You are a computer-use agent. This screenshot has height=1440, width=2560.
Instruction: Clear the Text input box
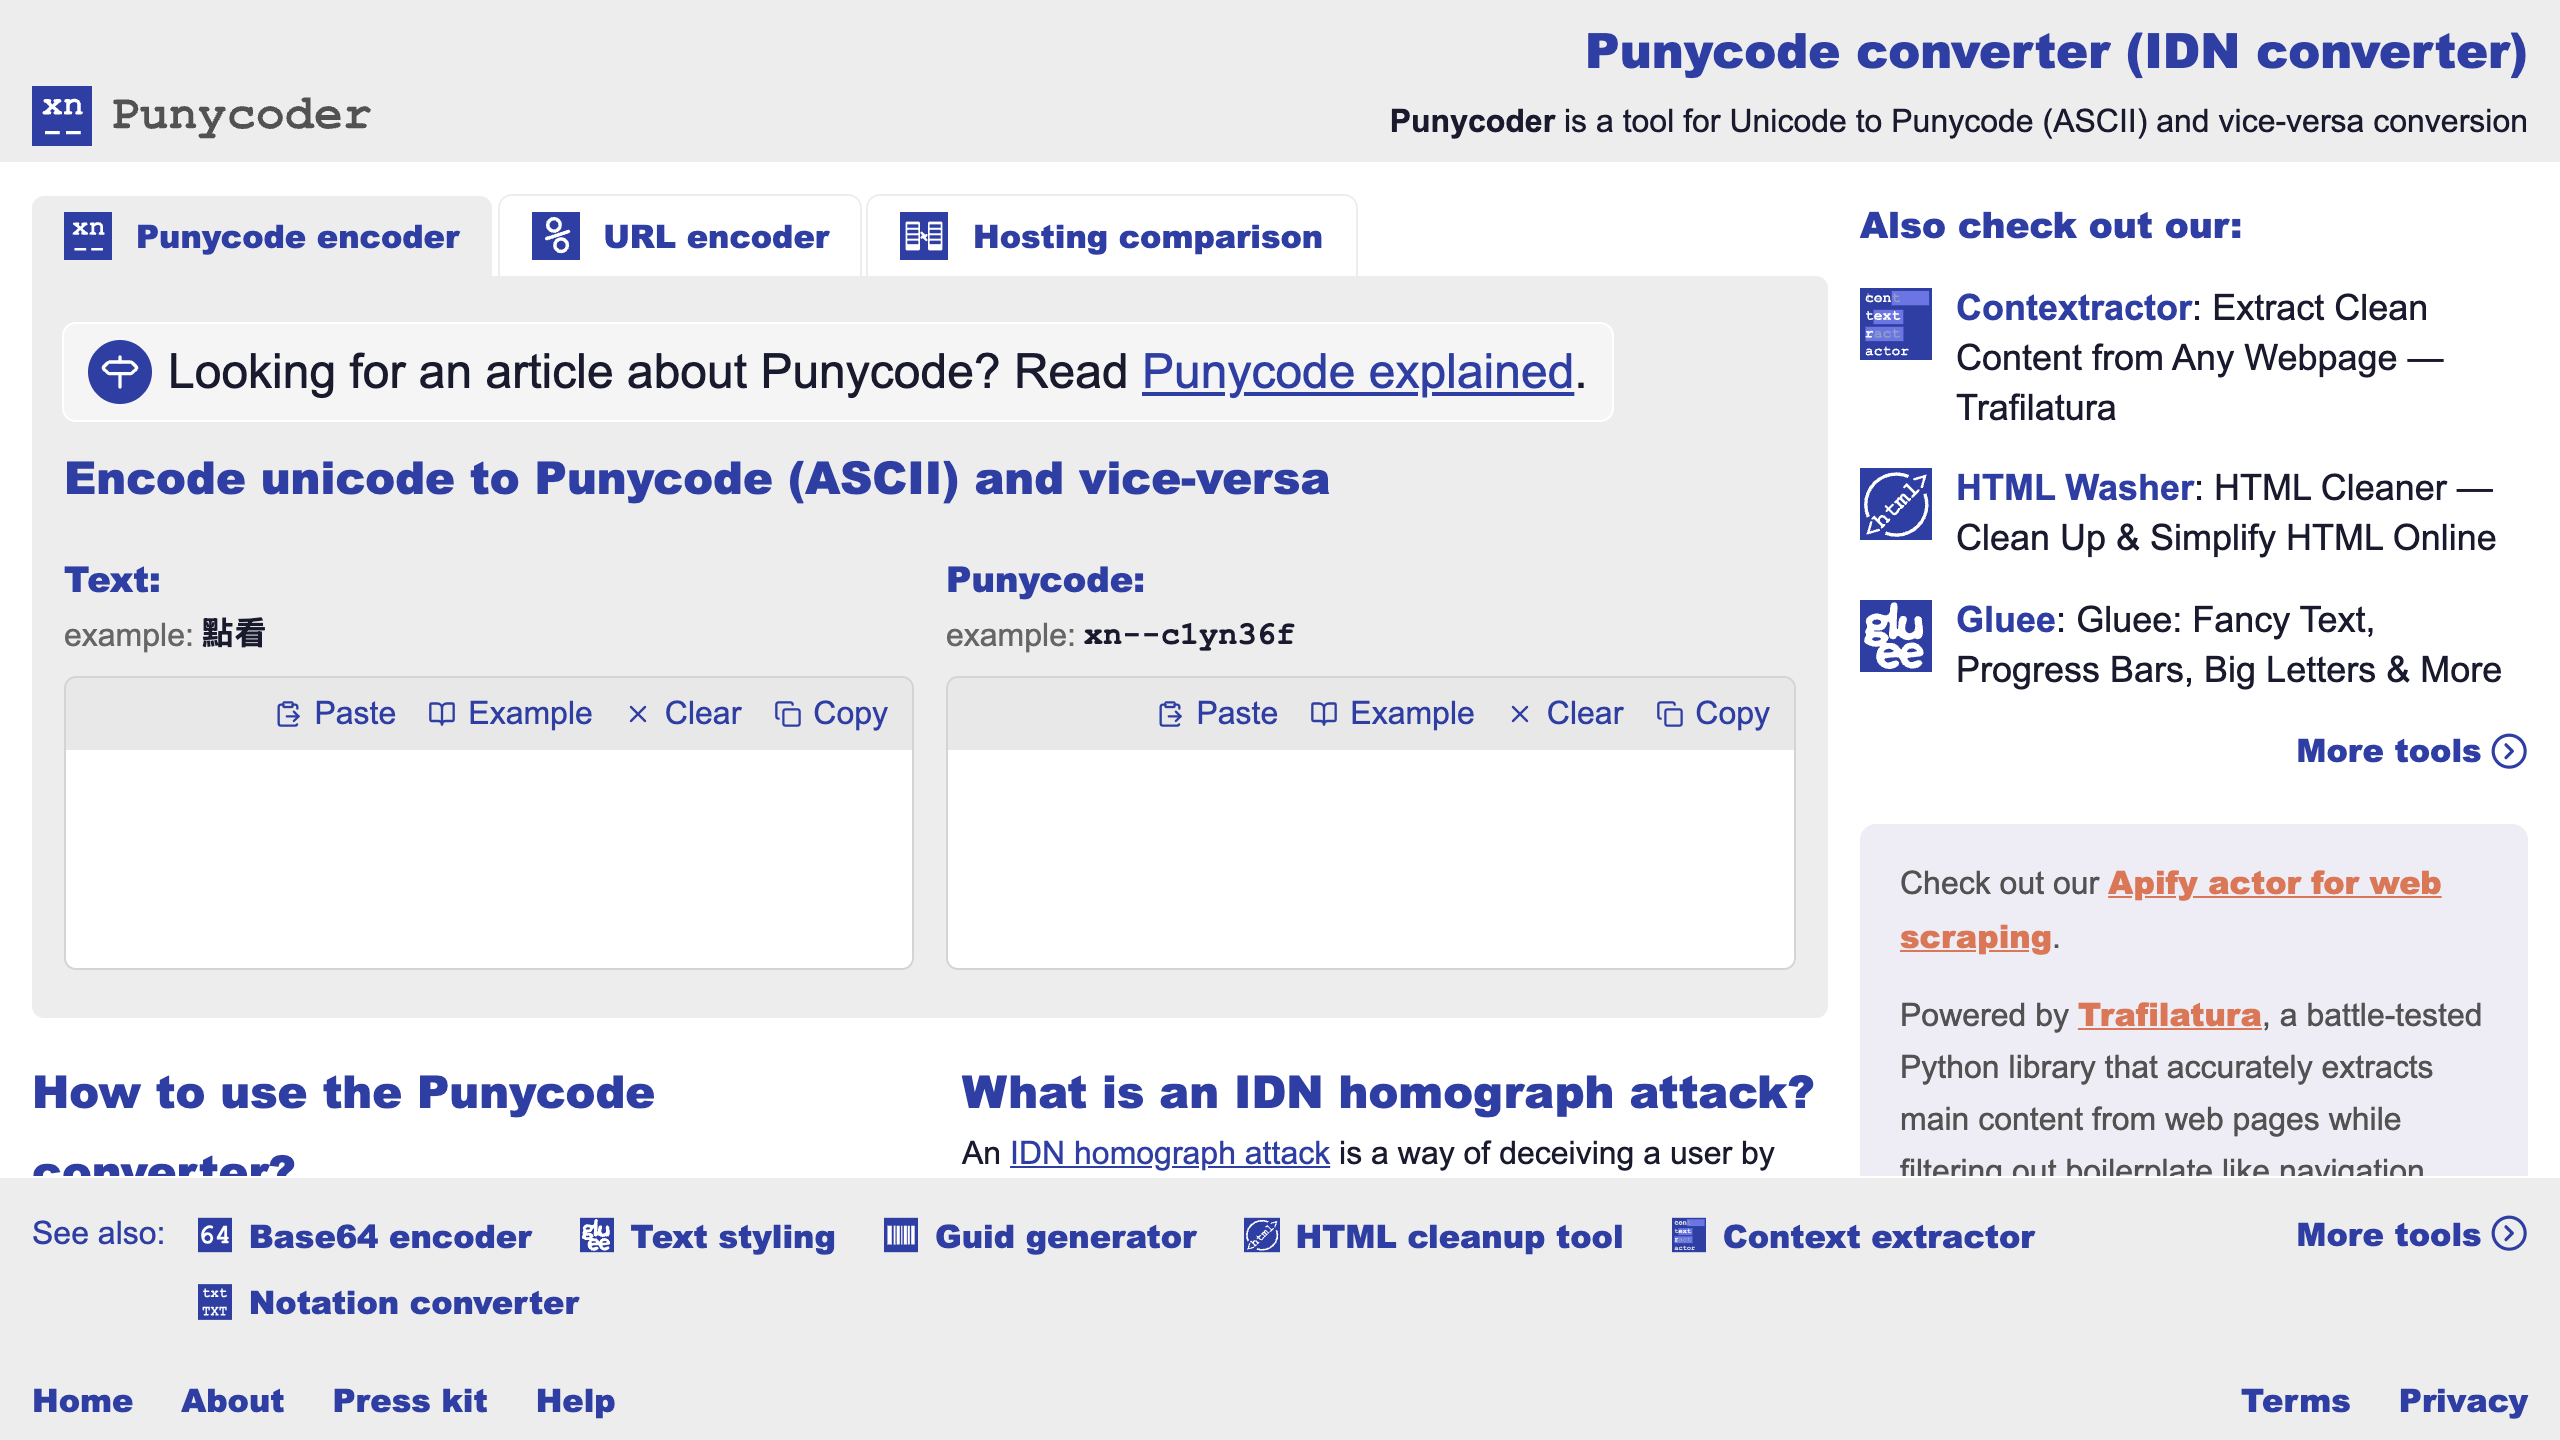coord(685,714)
